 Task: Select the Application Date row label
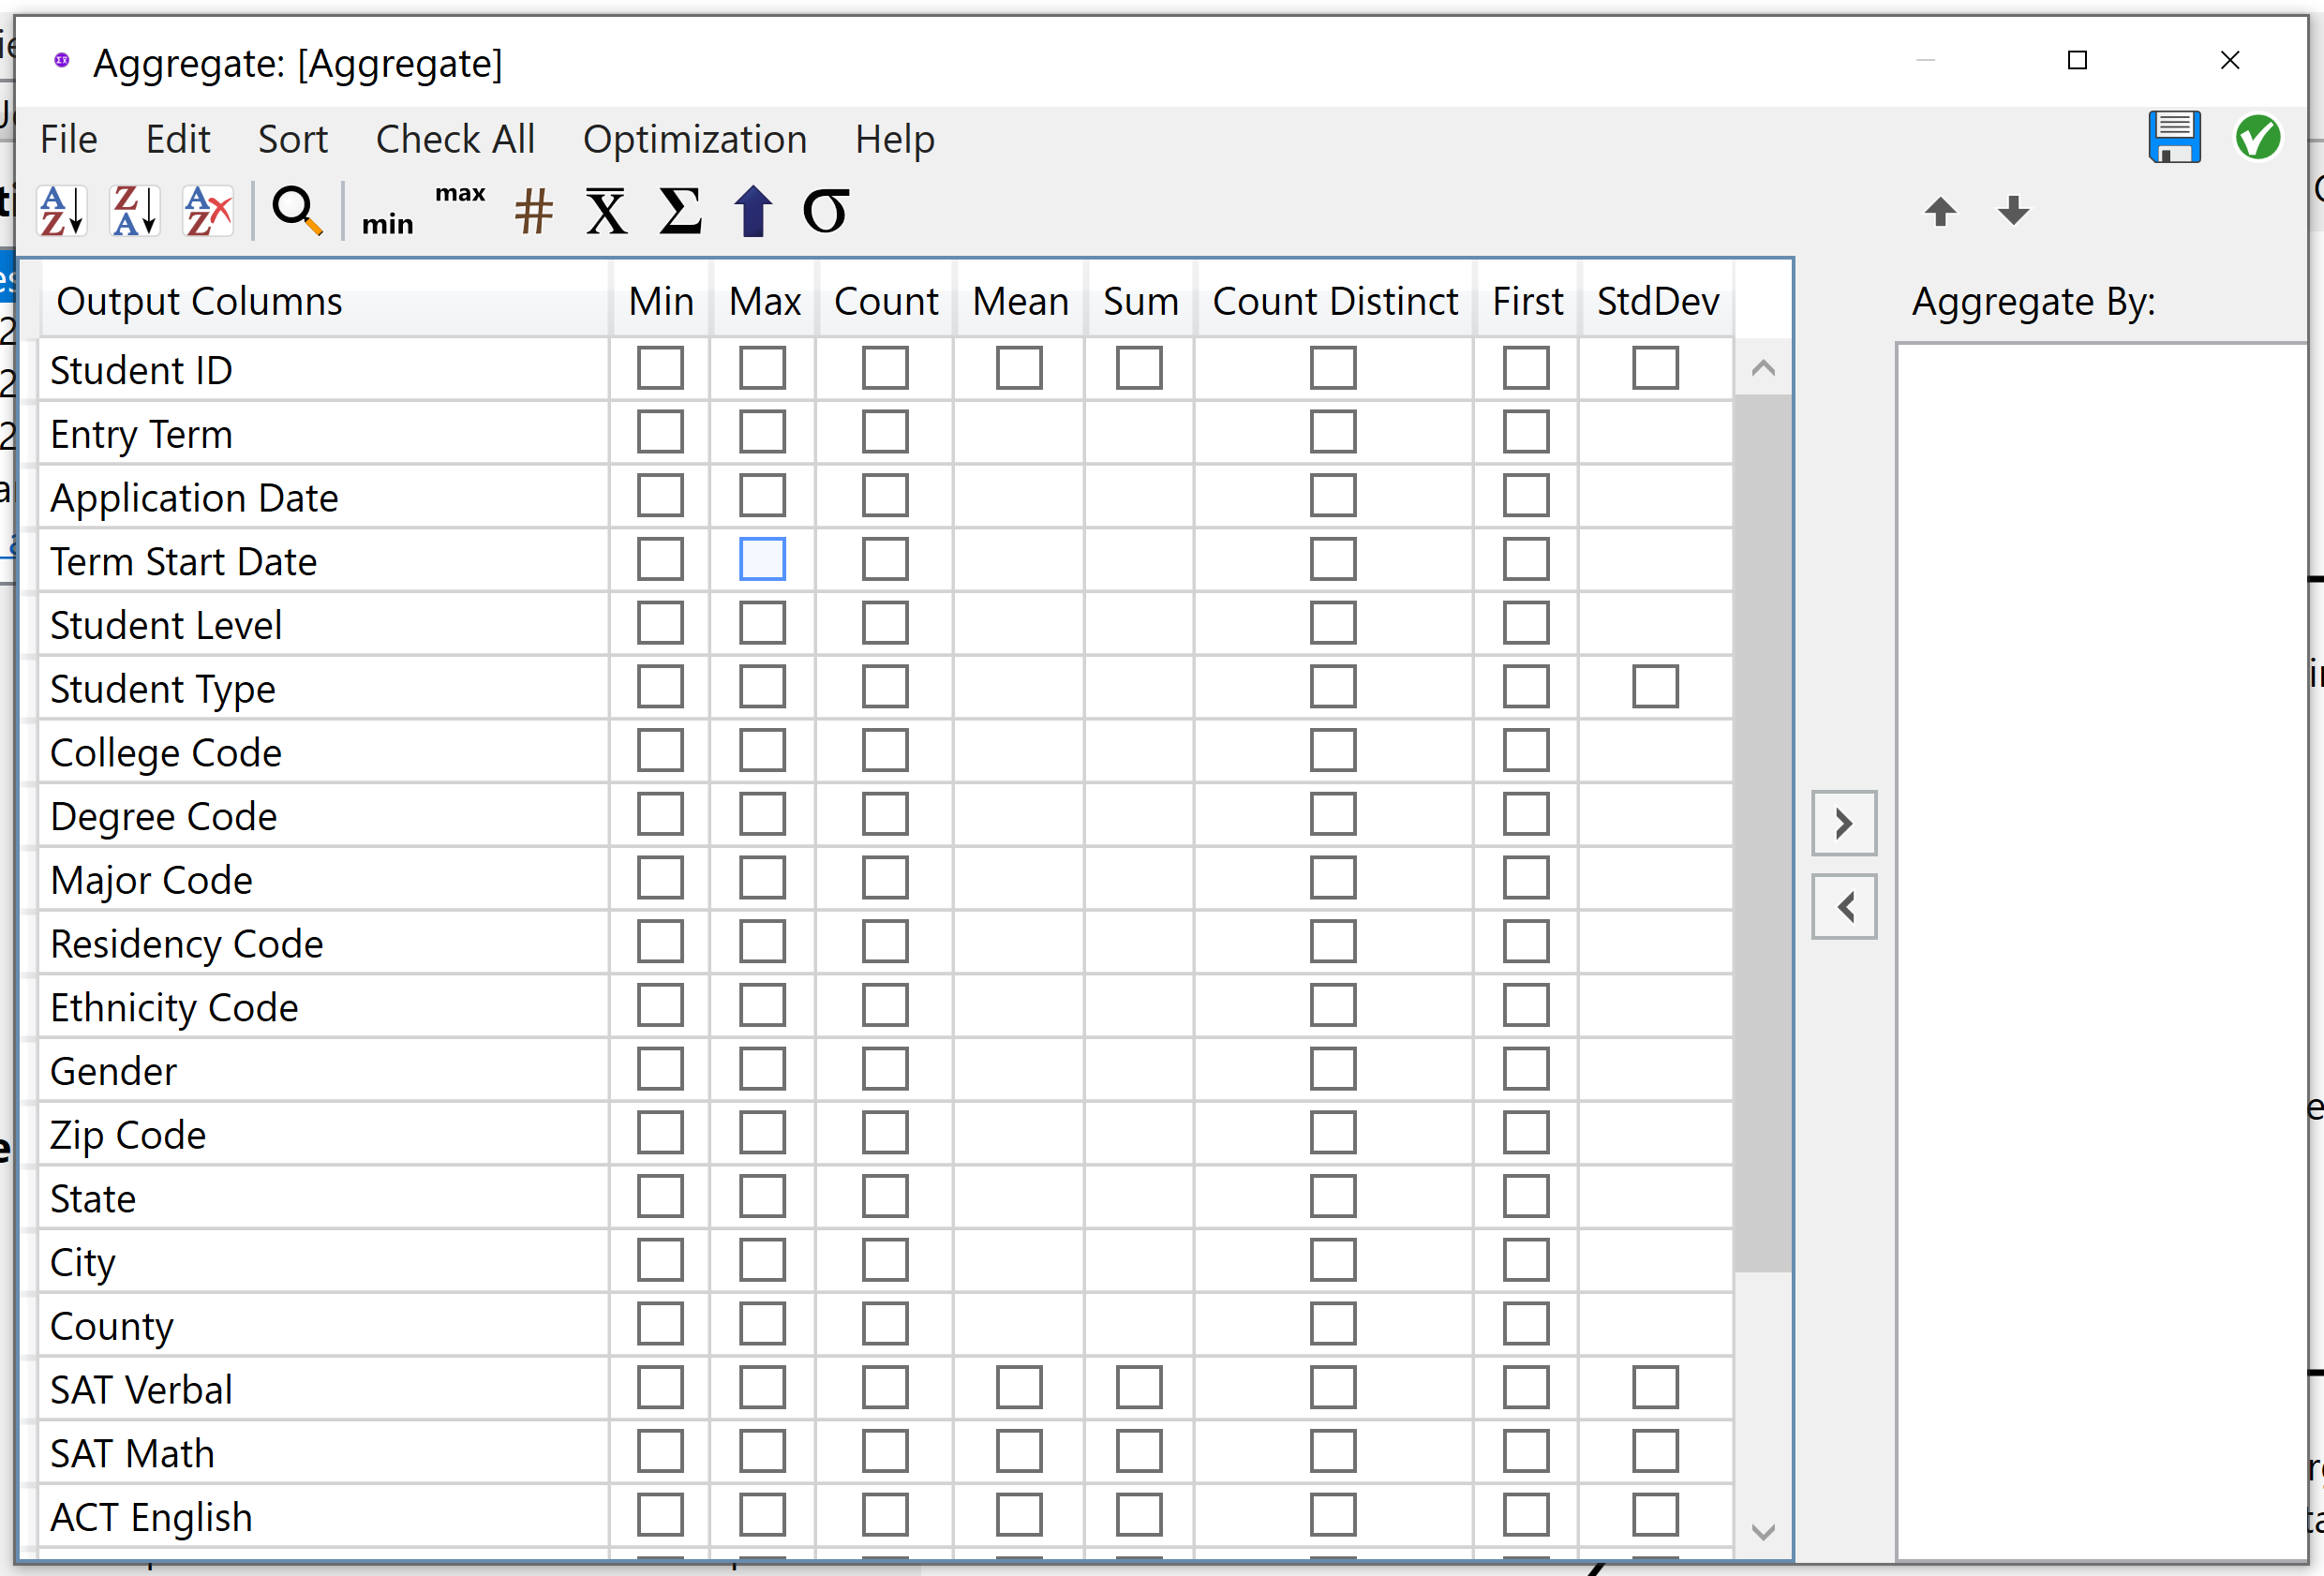coord(194,497)
